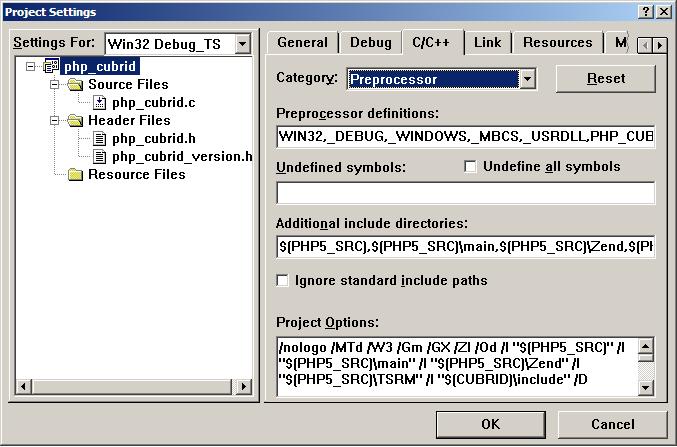This screenshot has height=447, width=677.
Task: Switch to the Link tab
Action: pyautogui.click(x=487, y=42)
